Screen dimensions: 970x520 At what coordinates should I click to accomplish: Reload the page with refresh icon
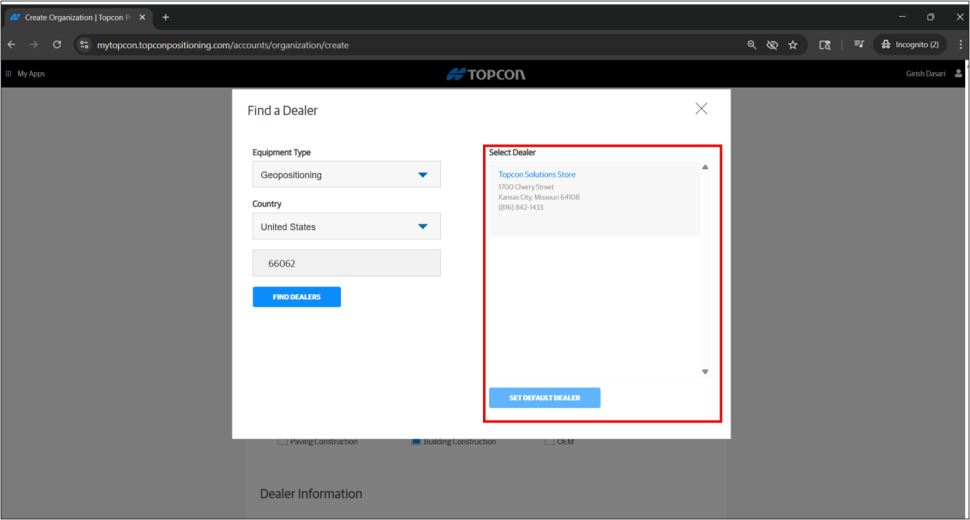[x=57, y=45]
